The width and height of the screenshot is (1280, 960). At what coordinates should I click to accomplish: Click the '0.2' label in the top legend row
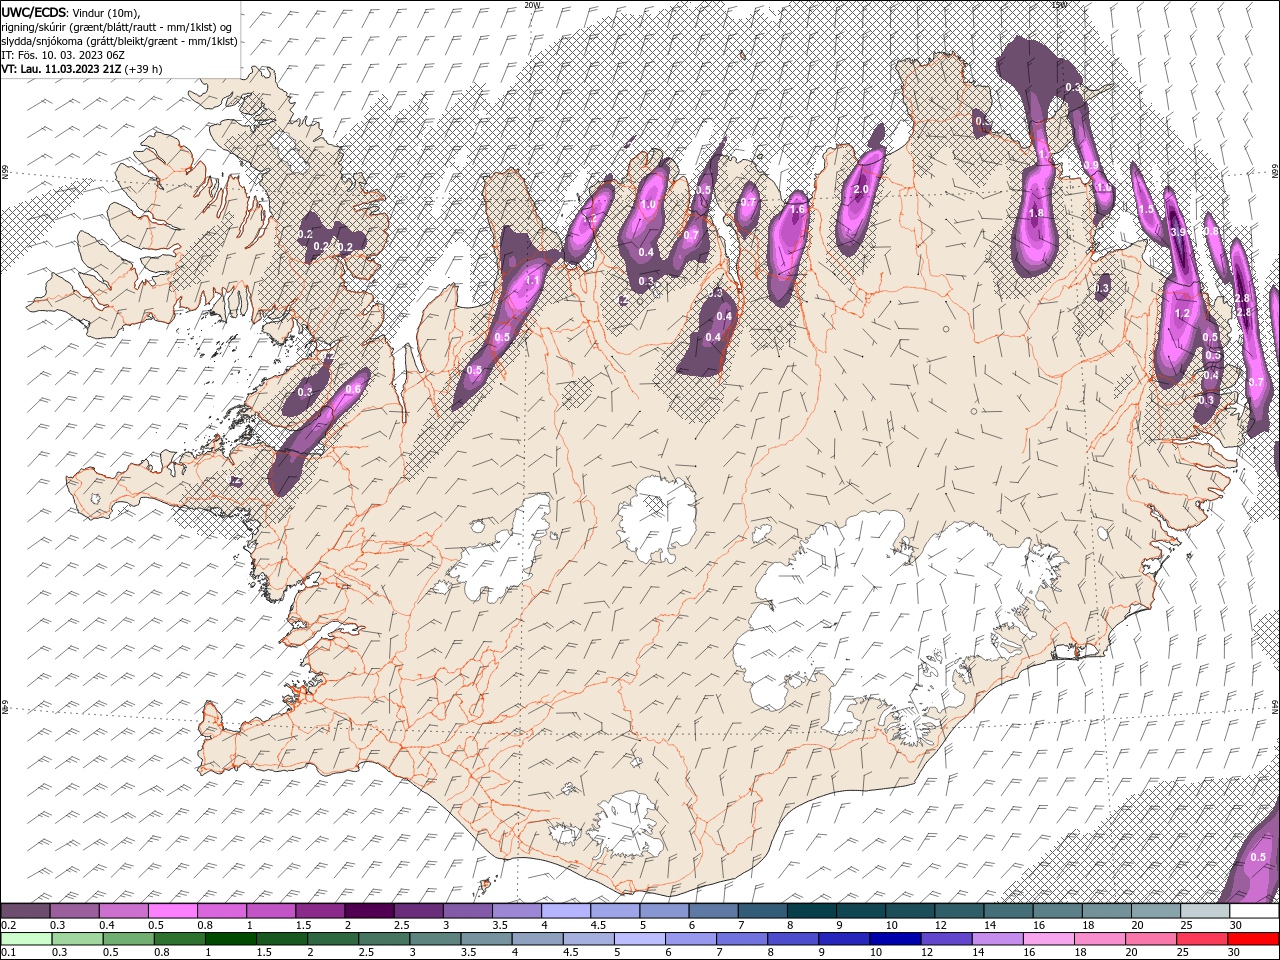8,925
